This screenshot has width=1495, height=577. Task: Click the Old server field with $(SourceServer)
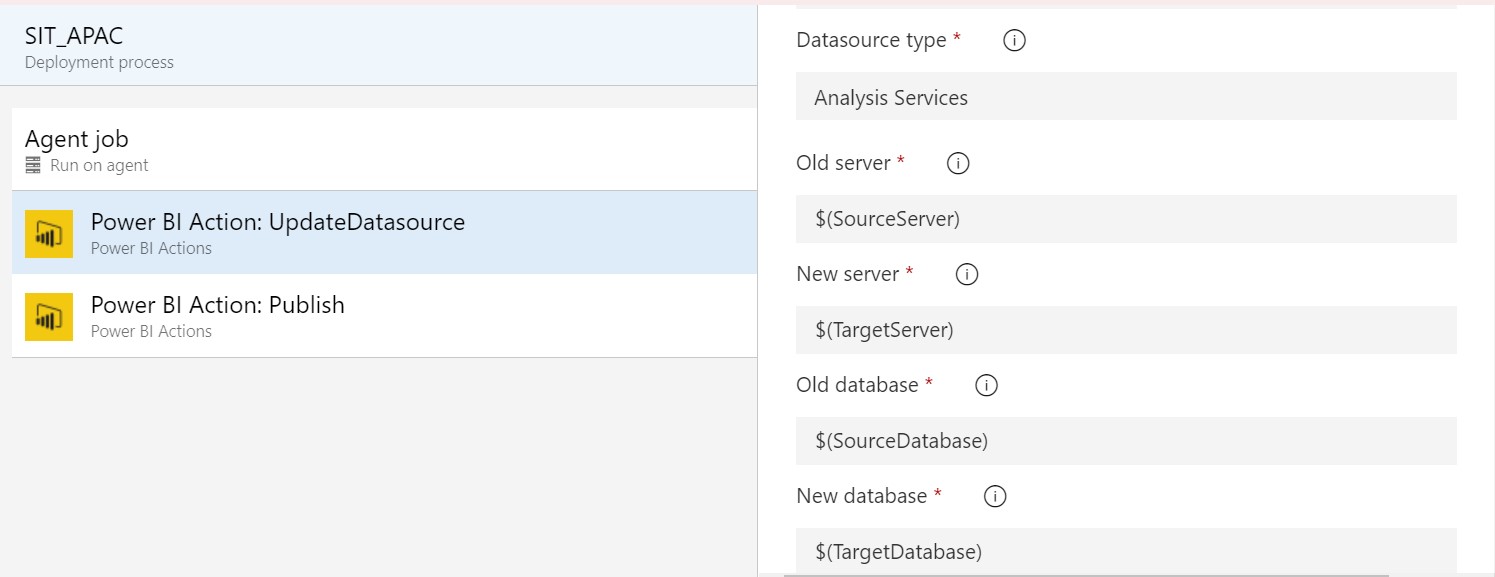(x=1125, y=218)
